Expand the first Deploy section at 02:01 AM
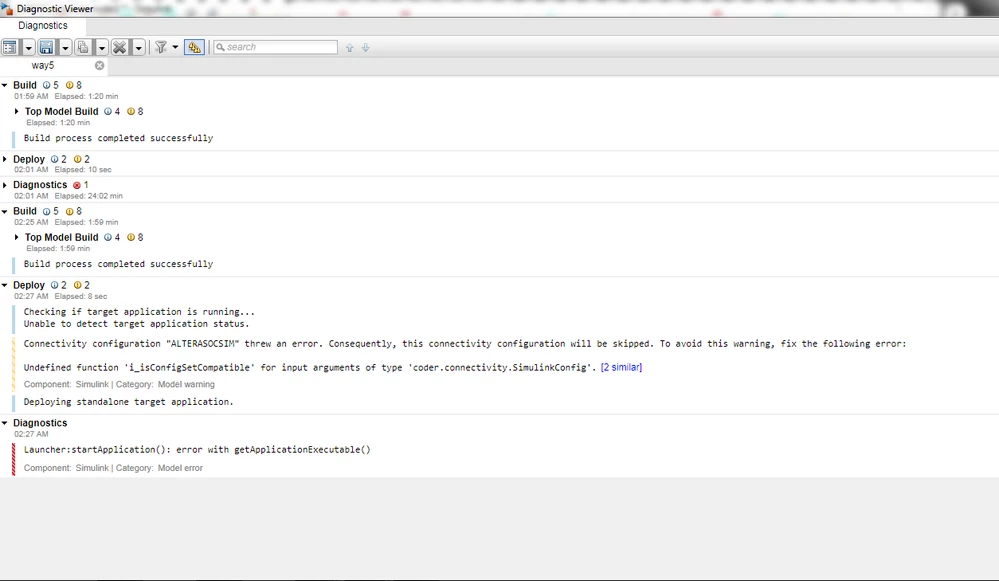This screenshot has height=581, width=999. 5,159
